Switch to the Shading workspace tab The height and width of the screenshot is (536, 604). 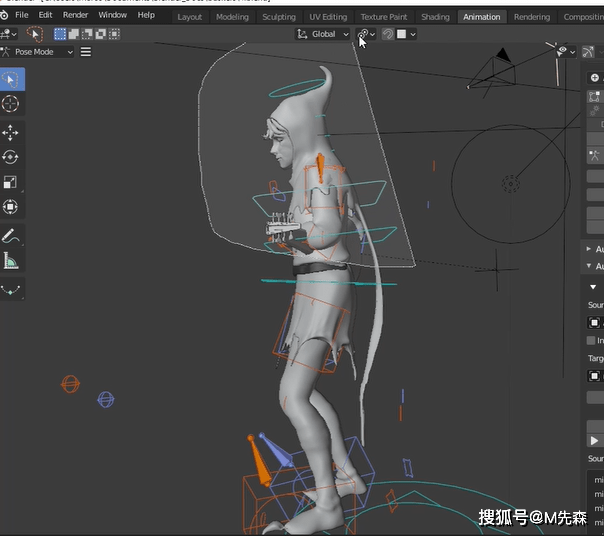click(435, 17)
